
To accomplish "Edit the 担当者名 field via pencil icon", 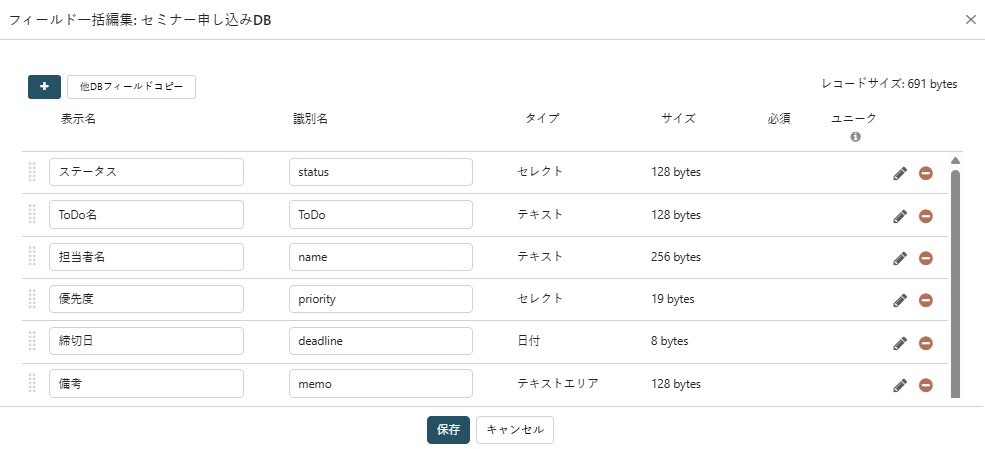I will tap(900, 258).
